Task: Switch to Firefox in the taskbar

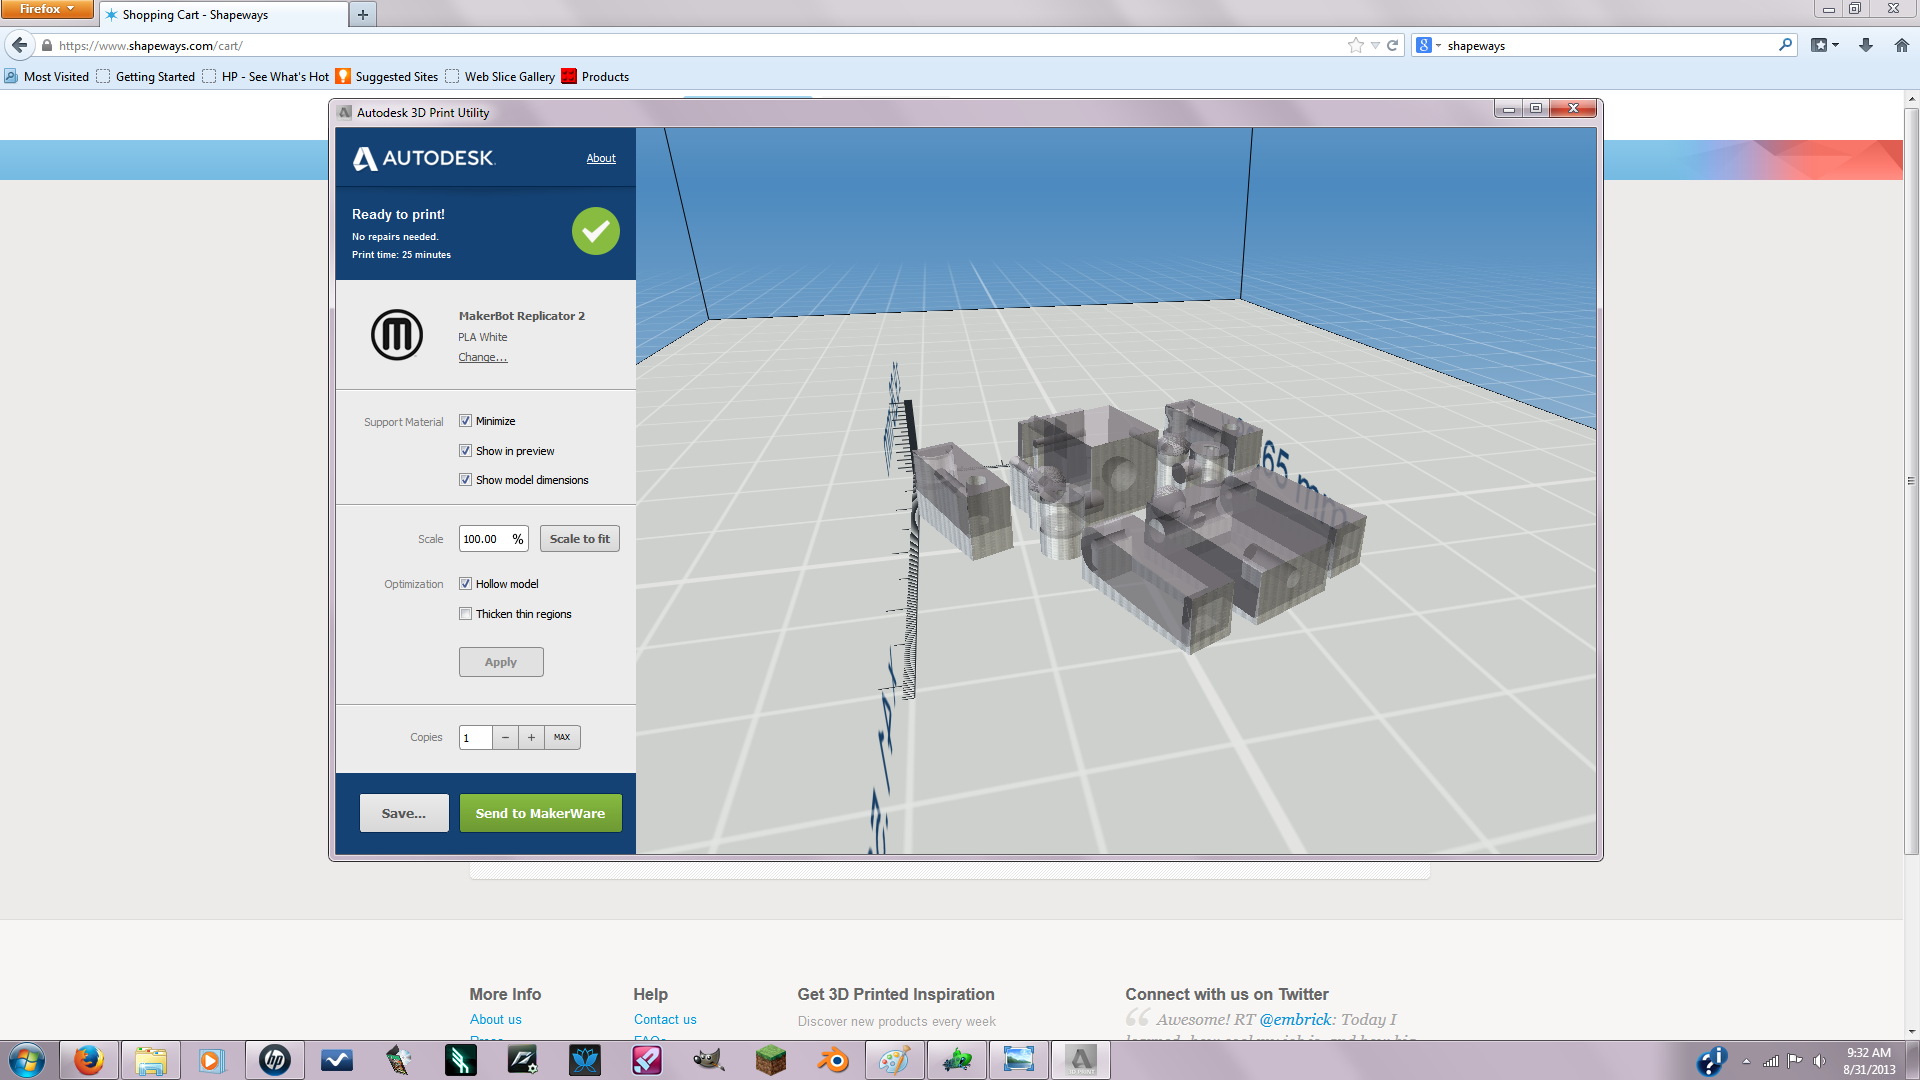Action: [x=88, y=1060]
